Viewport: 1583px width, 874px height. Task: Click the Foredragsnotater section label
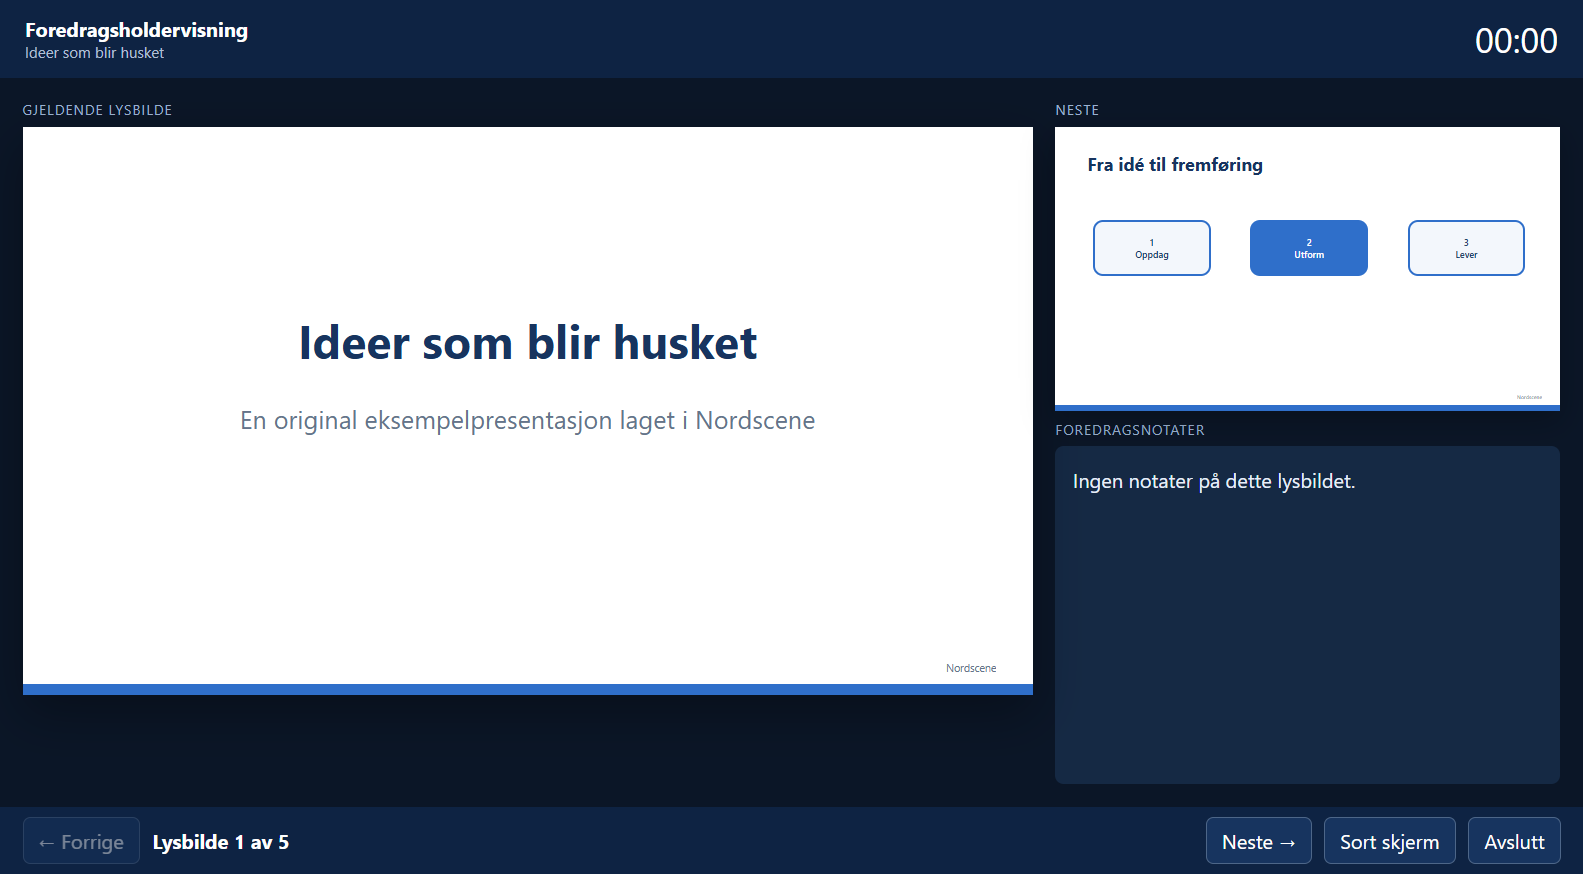[x=1130, y=430]
